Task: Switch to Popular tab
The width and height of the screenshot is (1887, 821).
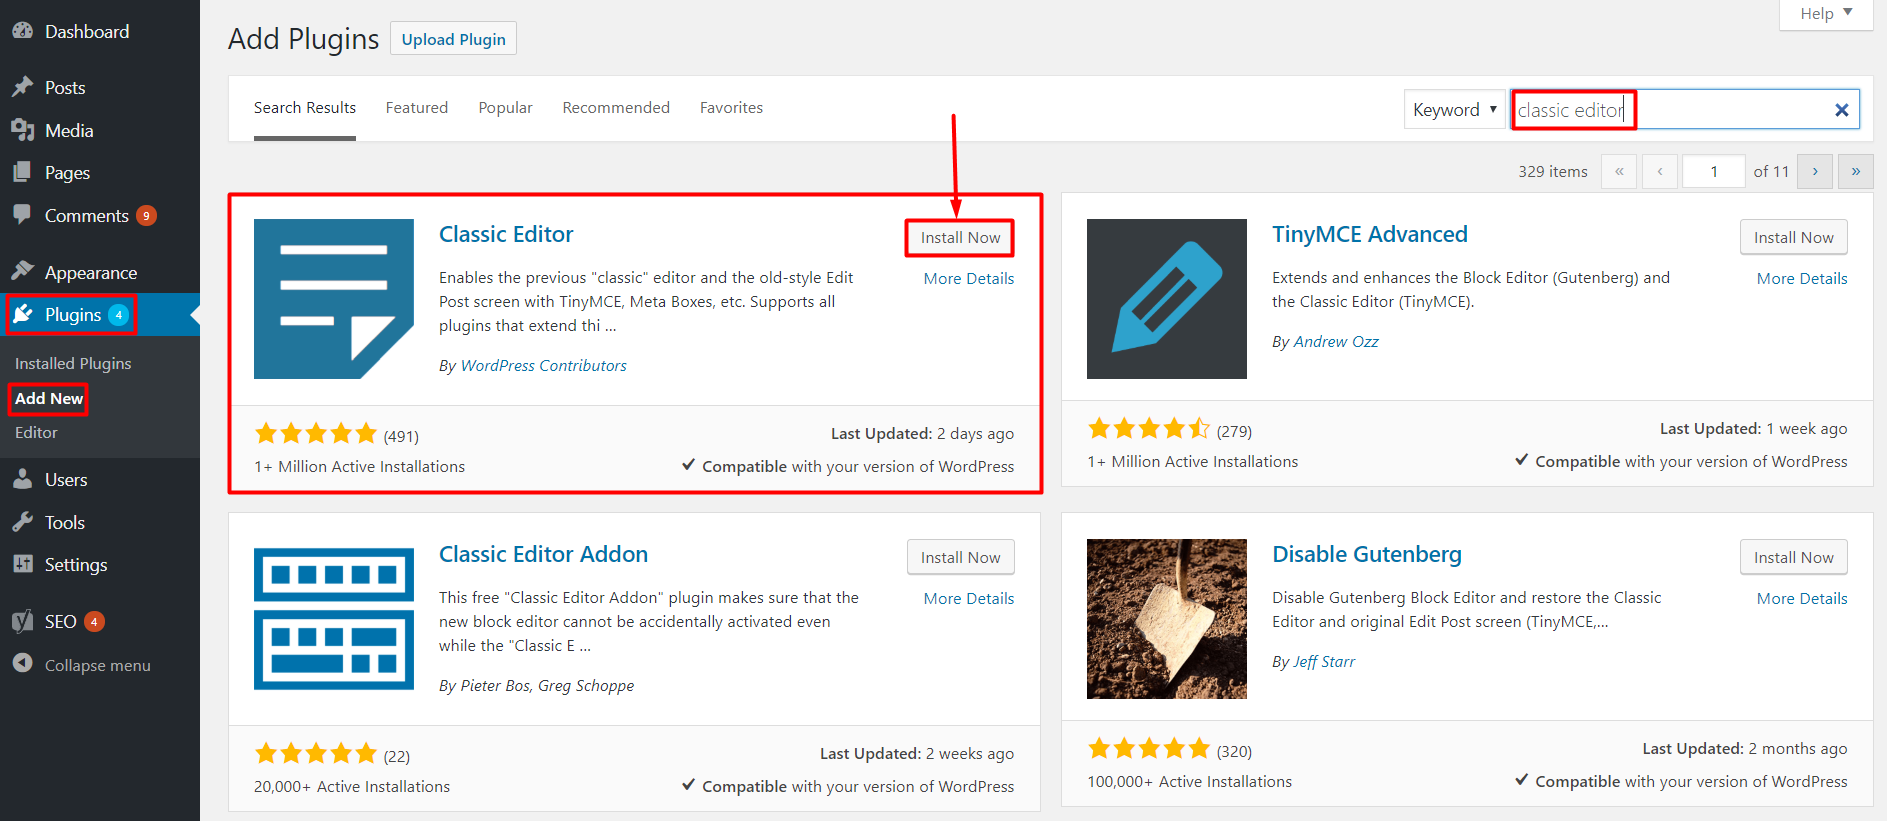Action: pyautogui.click(x=505, y=108)
